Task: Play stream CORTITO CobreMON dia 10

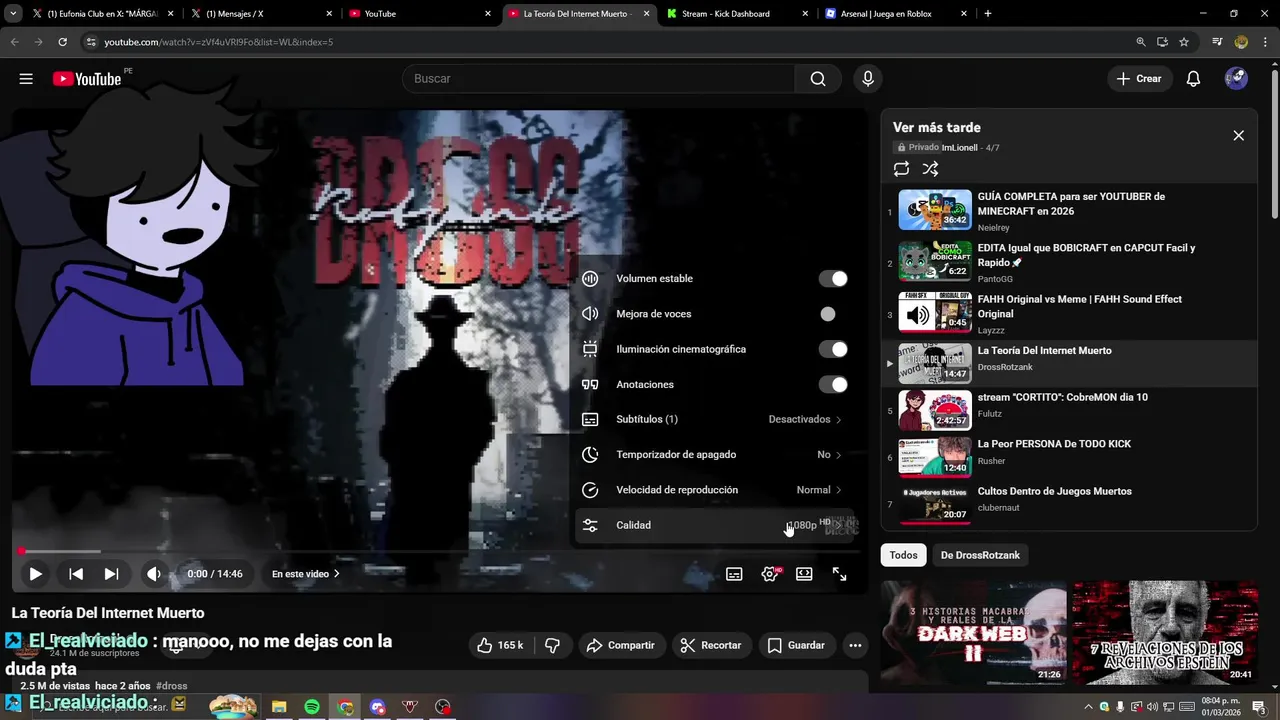Action: 1069,409
